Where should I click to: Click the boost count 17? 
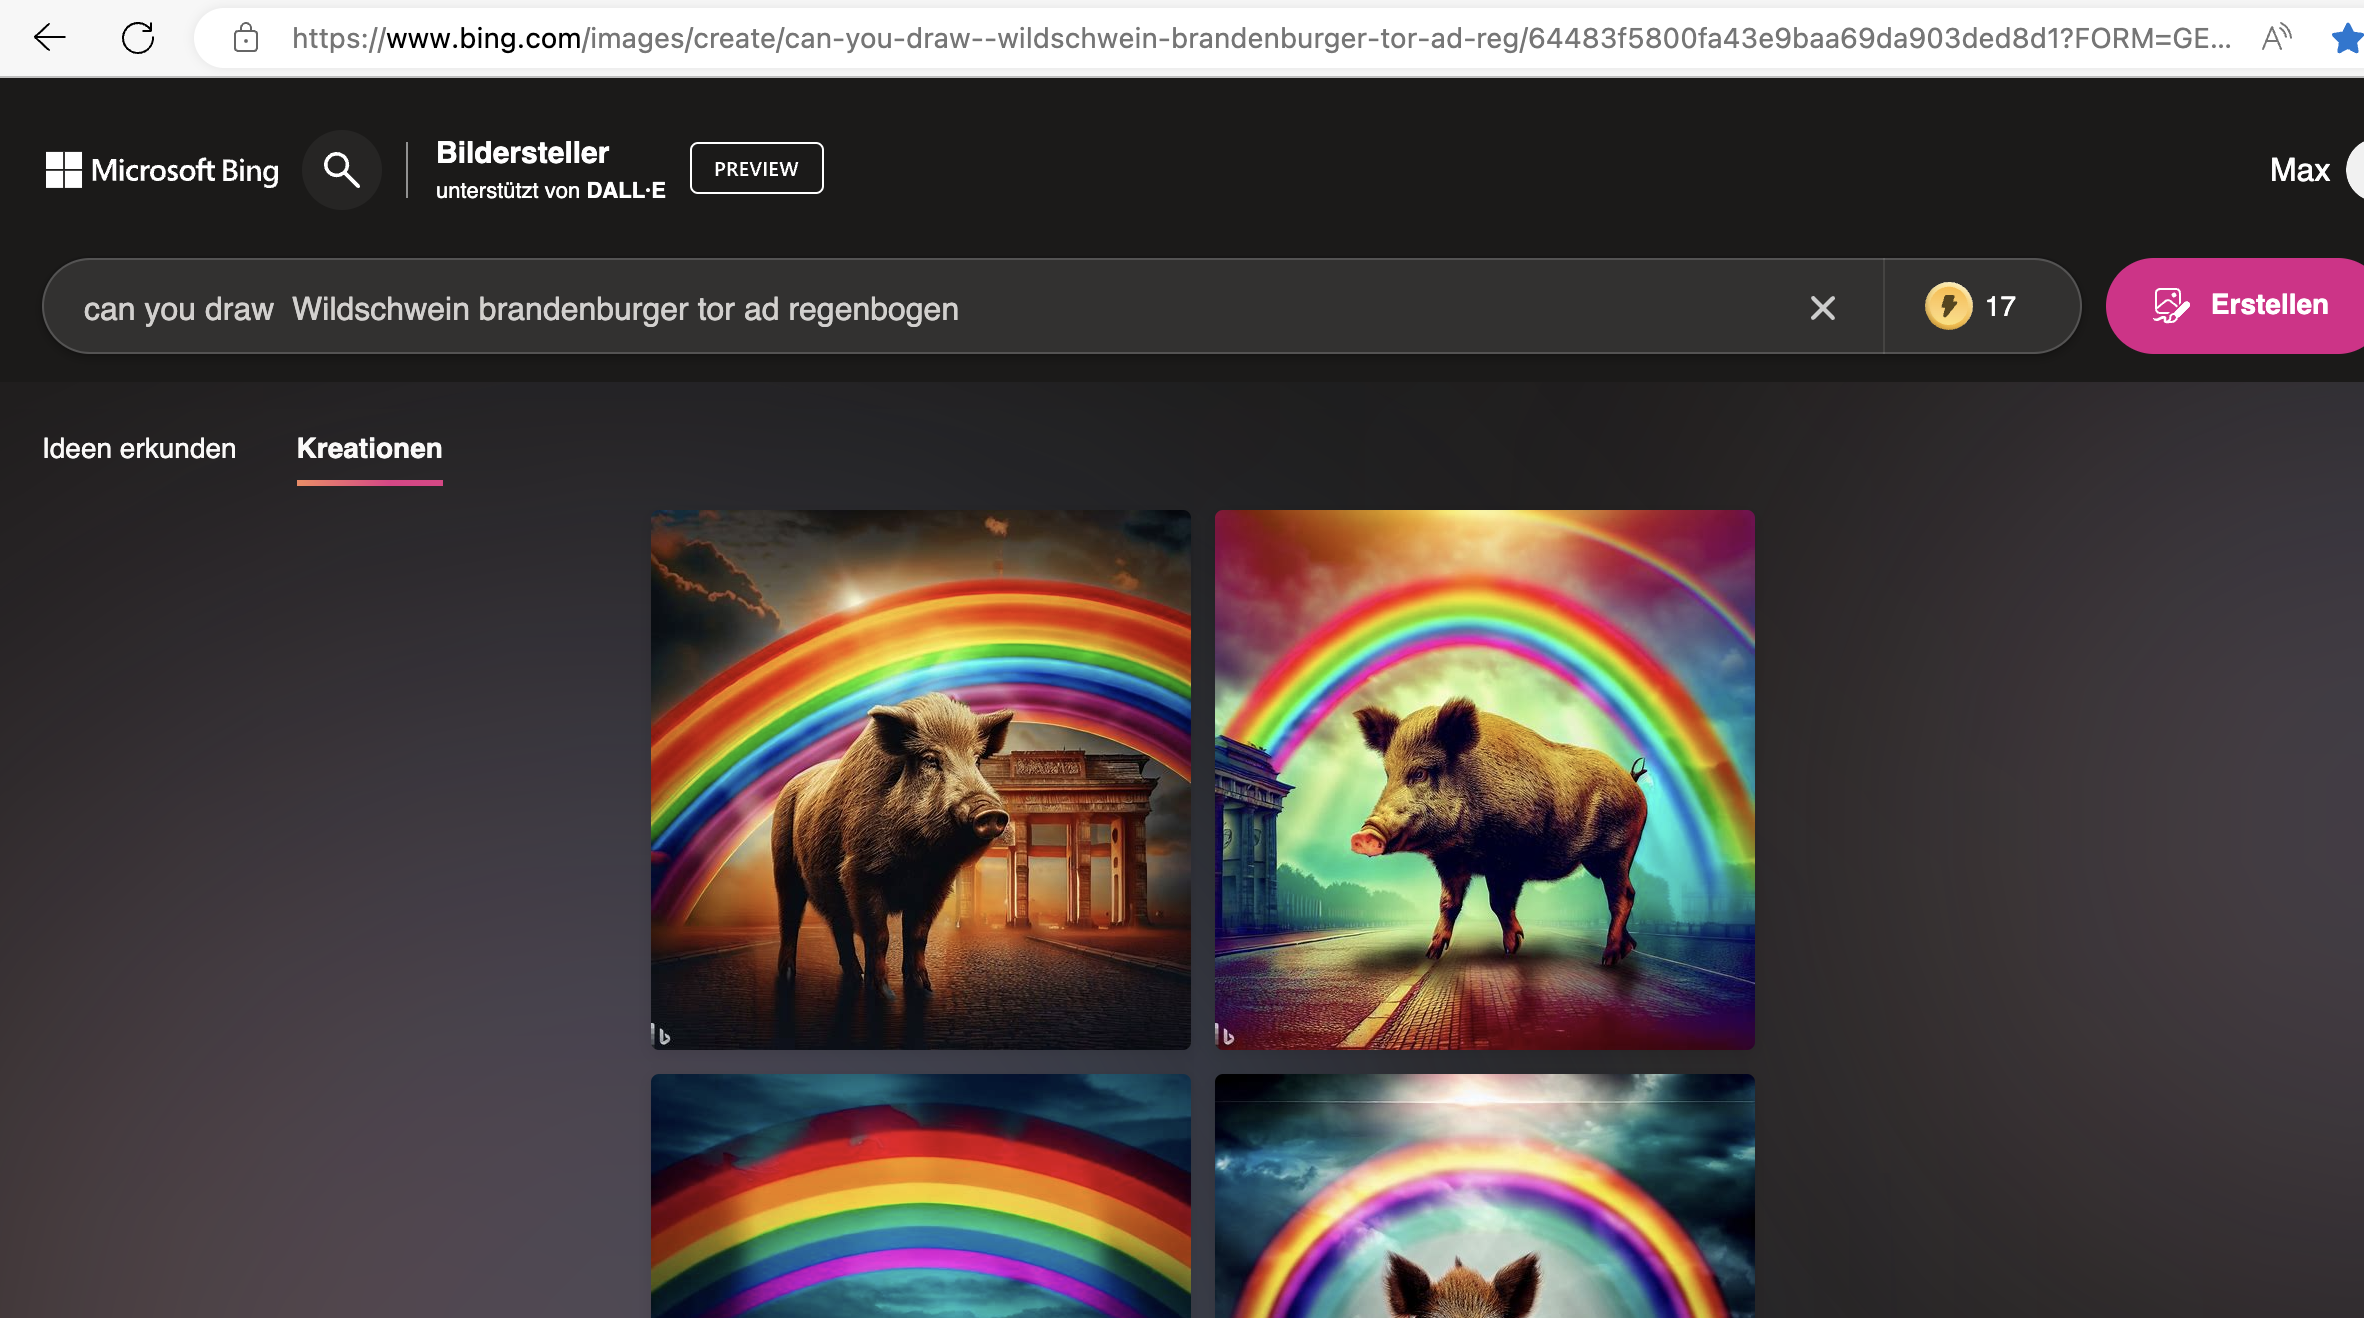coord(2000,306)
